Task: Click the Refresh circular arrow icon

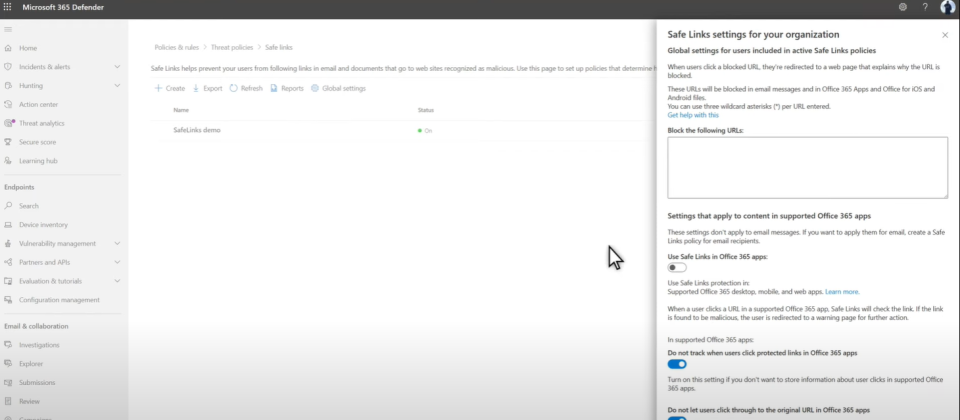Action: (x=234, y=88)
